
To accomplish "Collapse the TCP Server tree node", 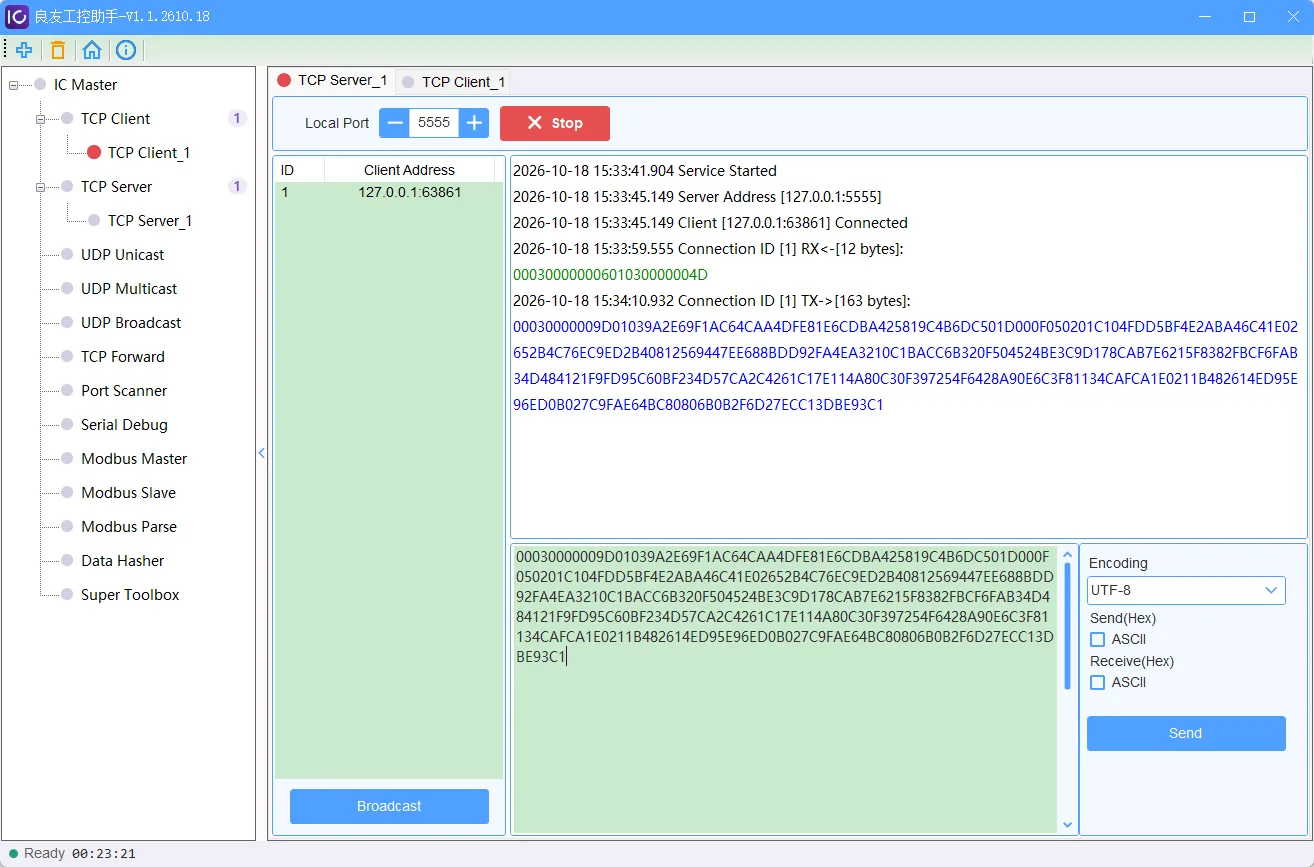I will click(x=41, y=187).
